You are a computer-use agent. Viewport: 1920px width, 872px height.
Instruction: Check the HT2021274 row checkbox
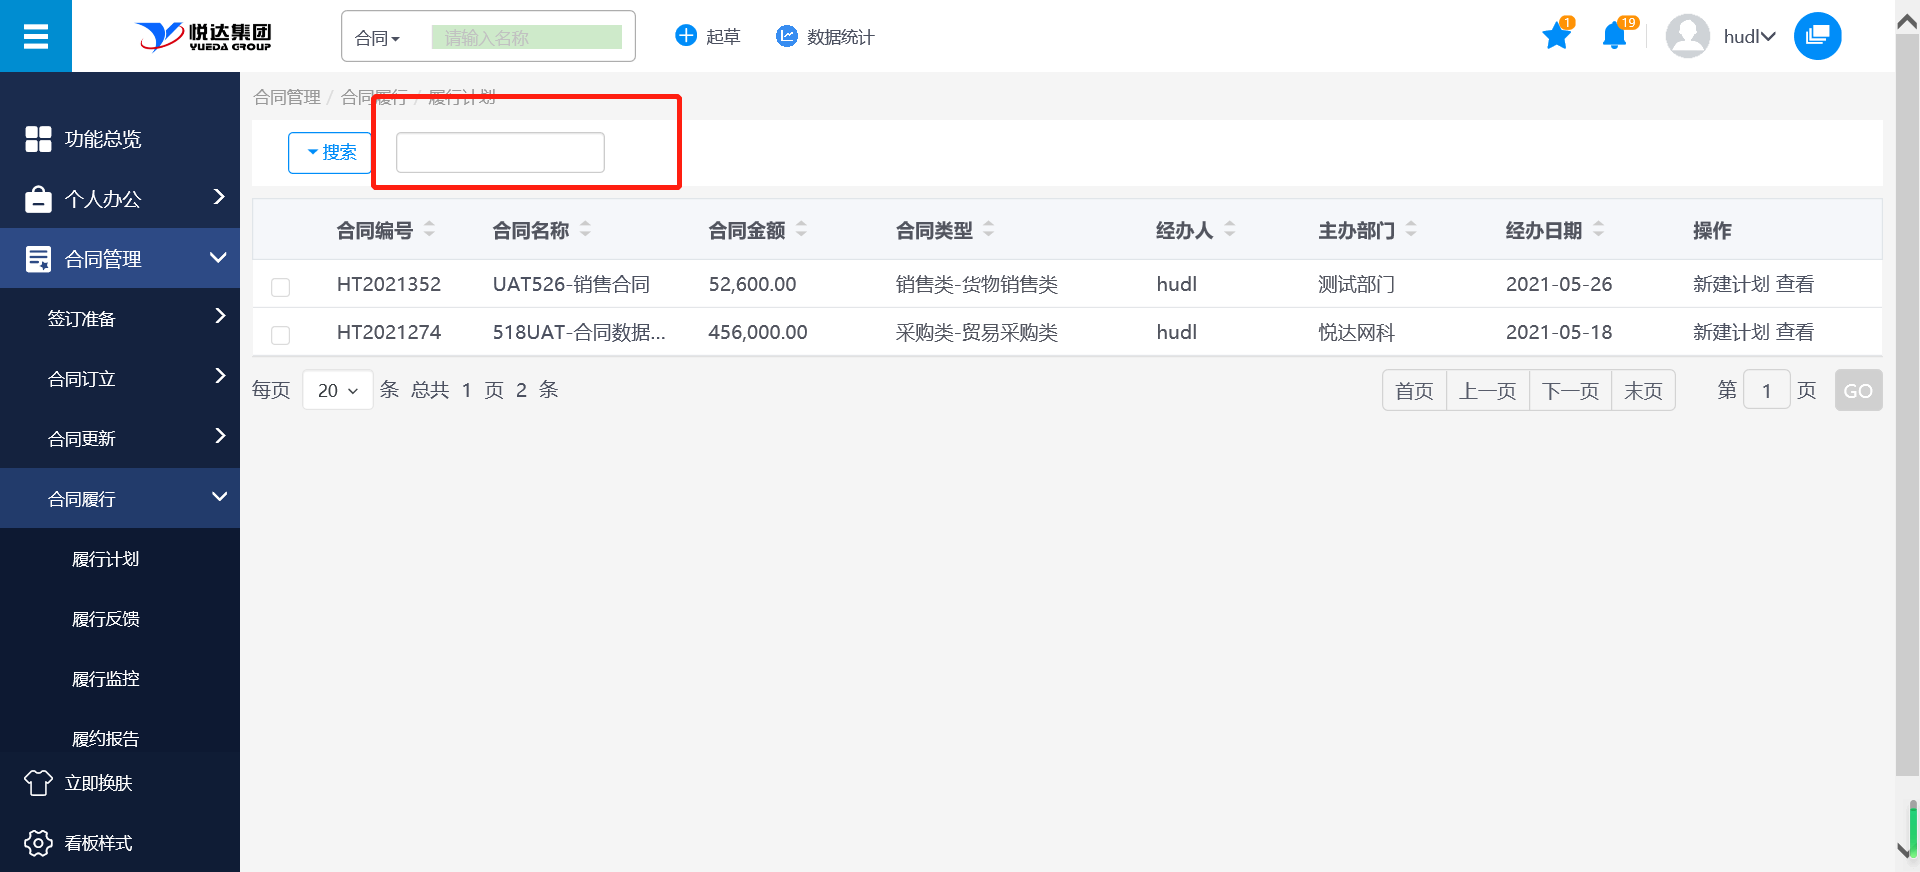(281, 335)
